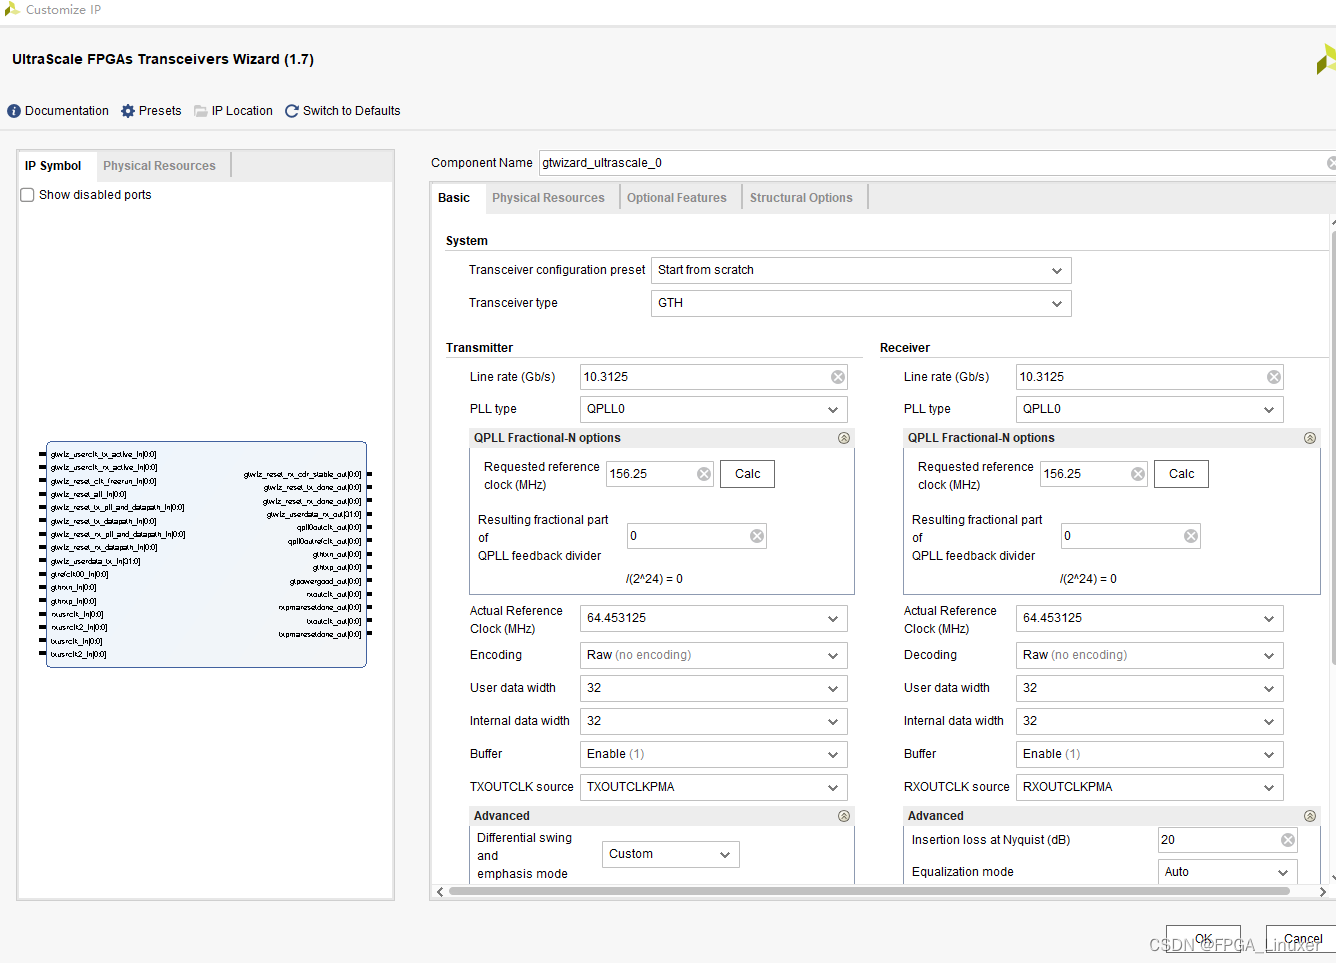This screenshot has width=1336, height=963.
Task: Open Transmitter Internal data width dropdown
Action: click(714, 721)
